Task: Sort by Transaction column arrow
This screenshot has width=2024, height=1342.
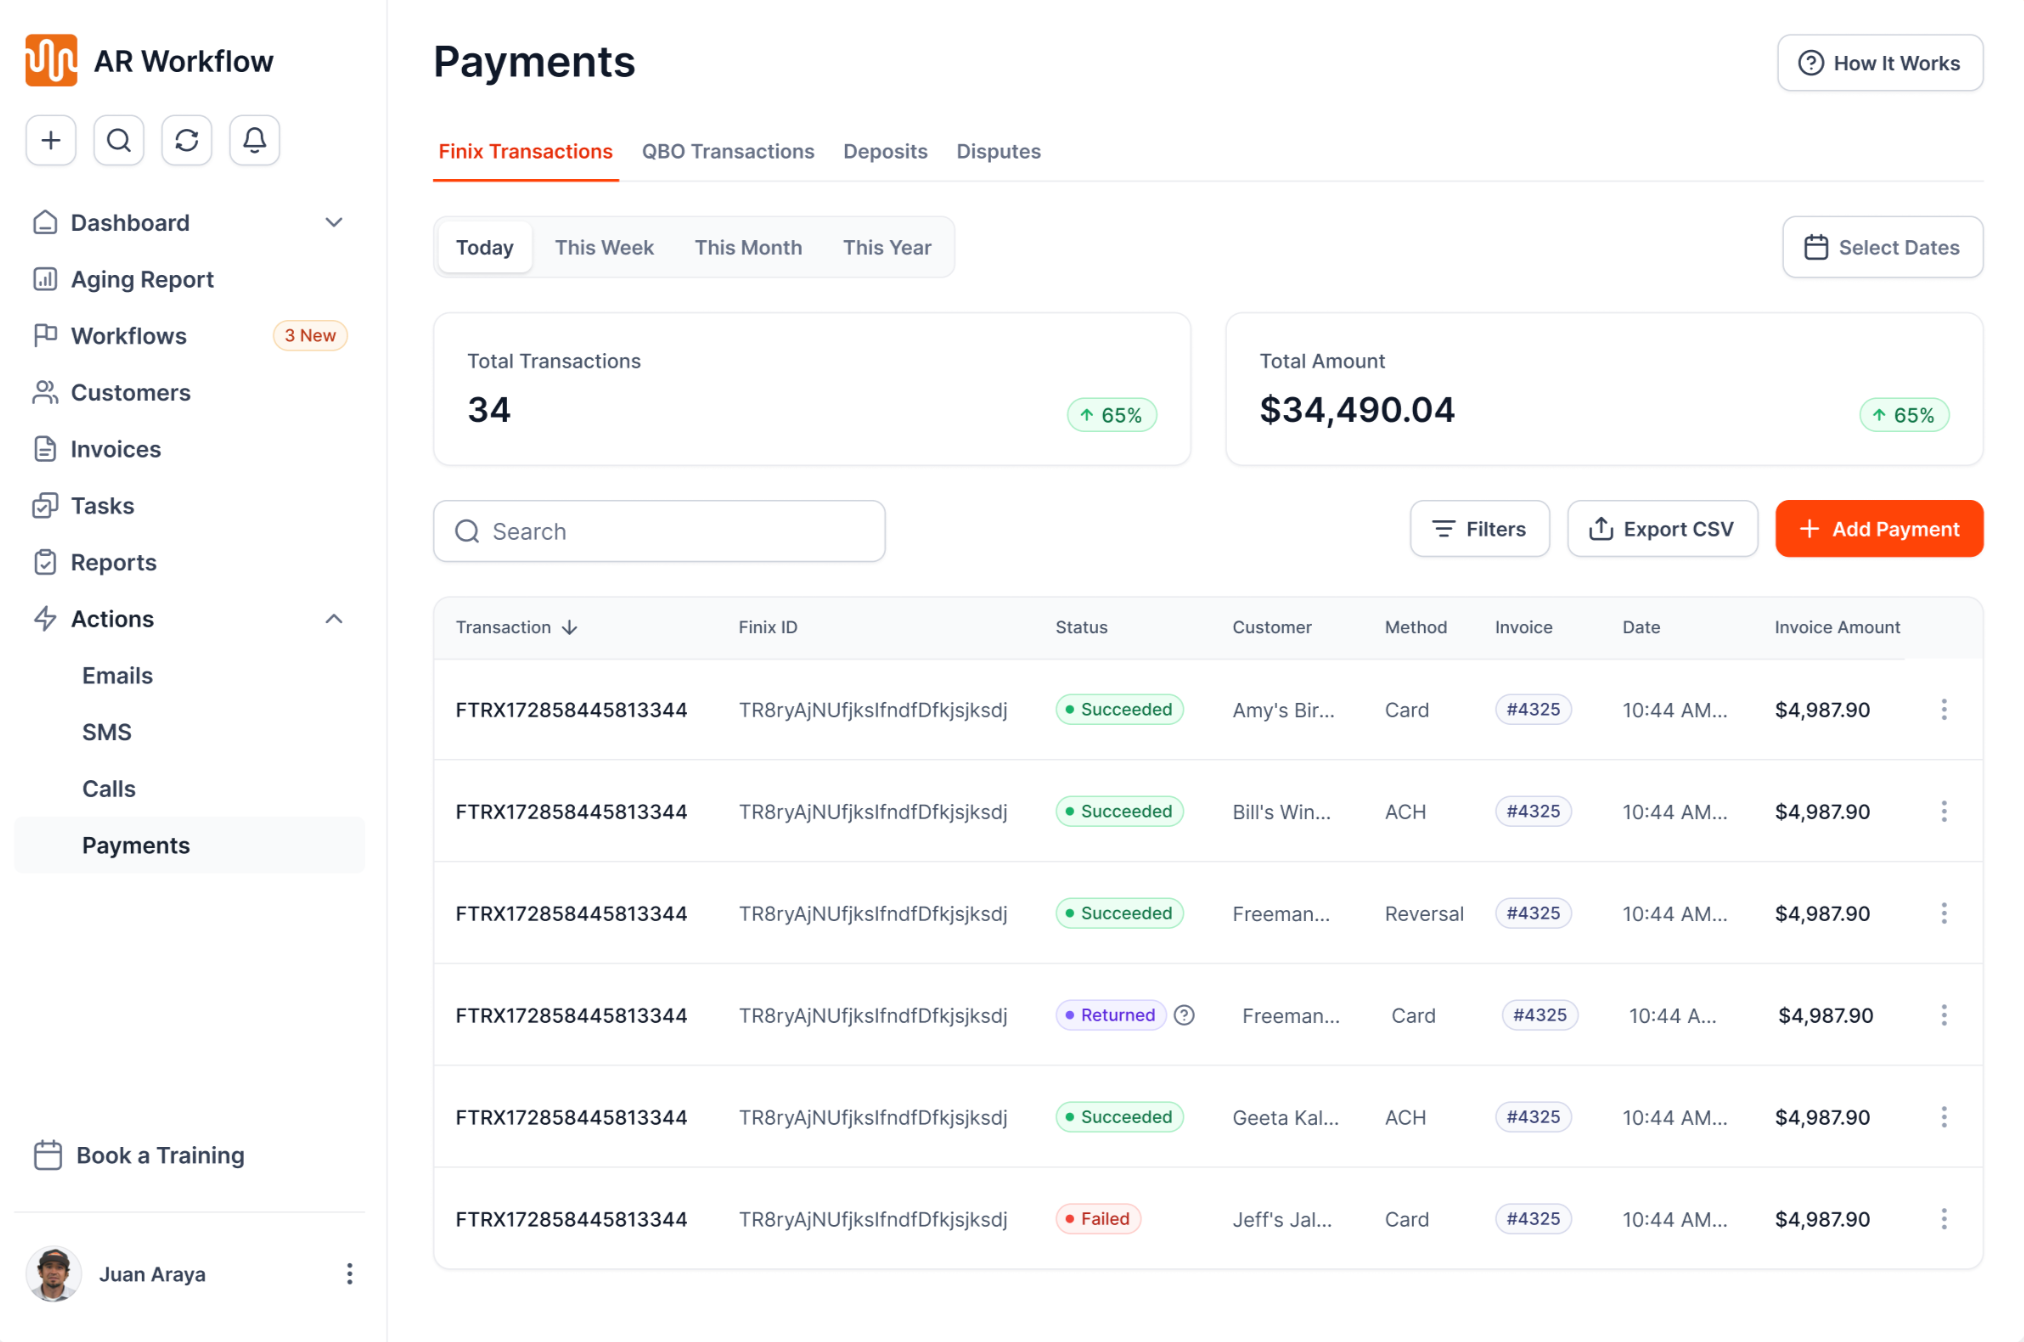Action: (570, 627)
